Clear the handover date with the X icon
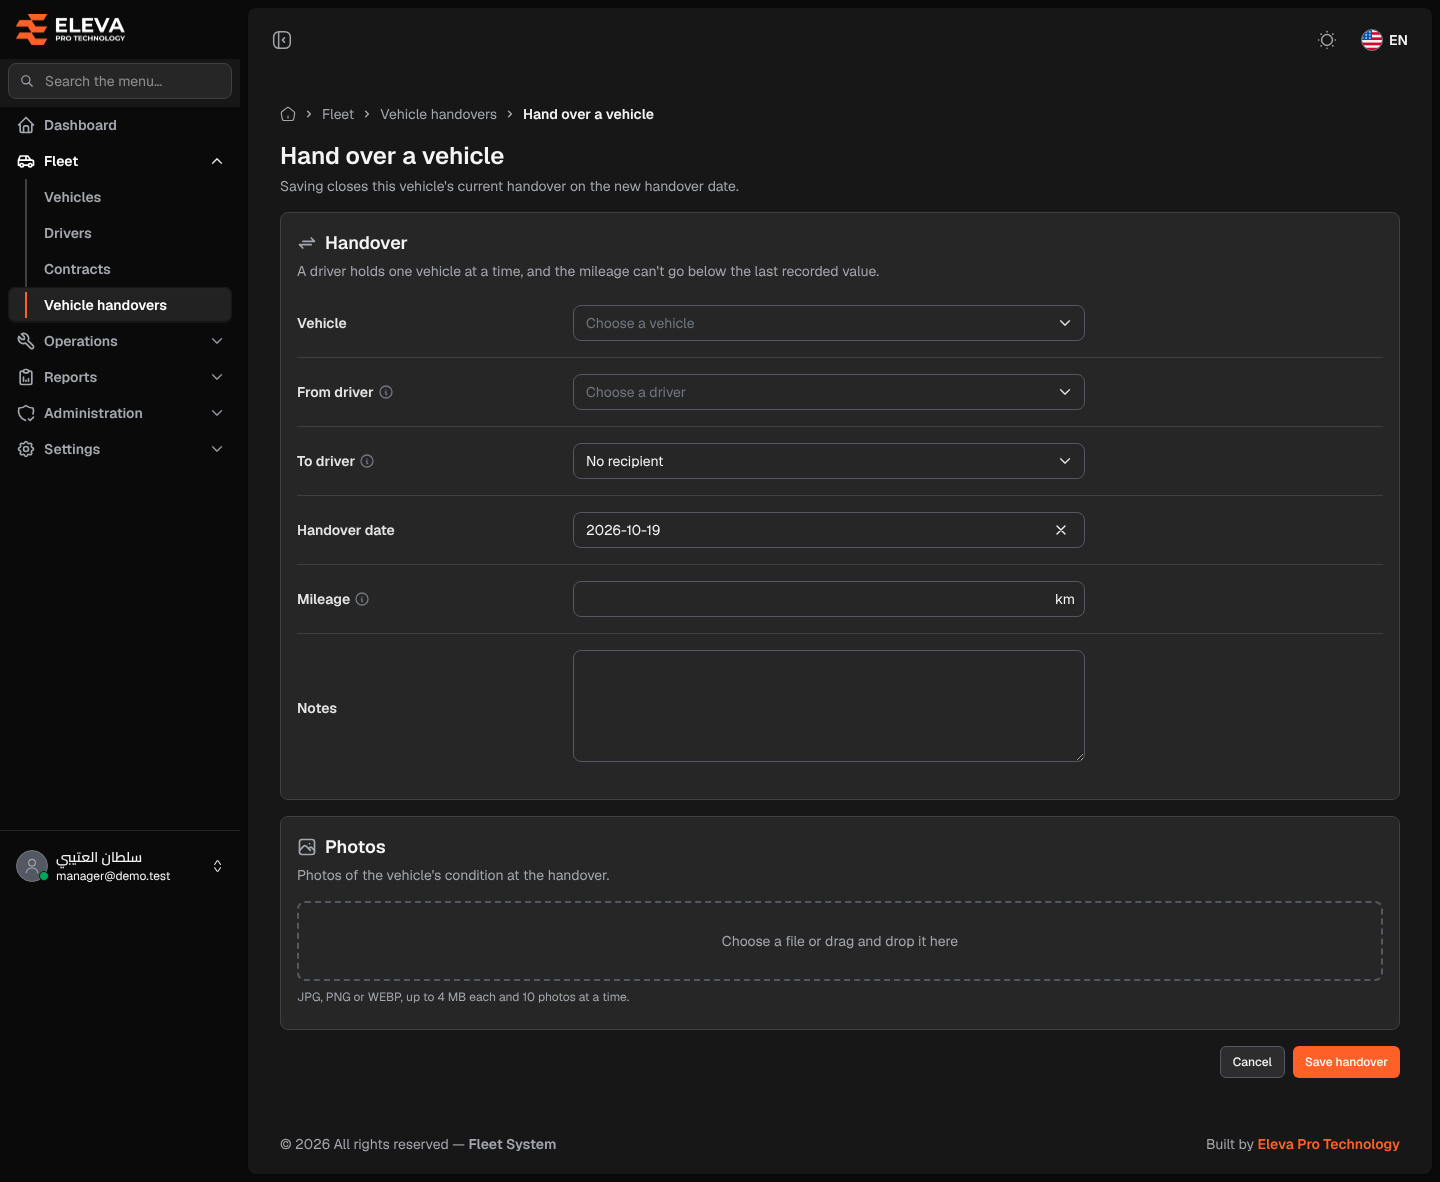This screenshot has width=1440, height=1182. (1061, 530)
